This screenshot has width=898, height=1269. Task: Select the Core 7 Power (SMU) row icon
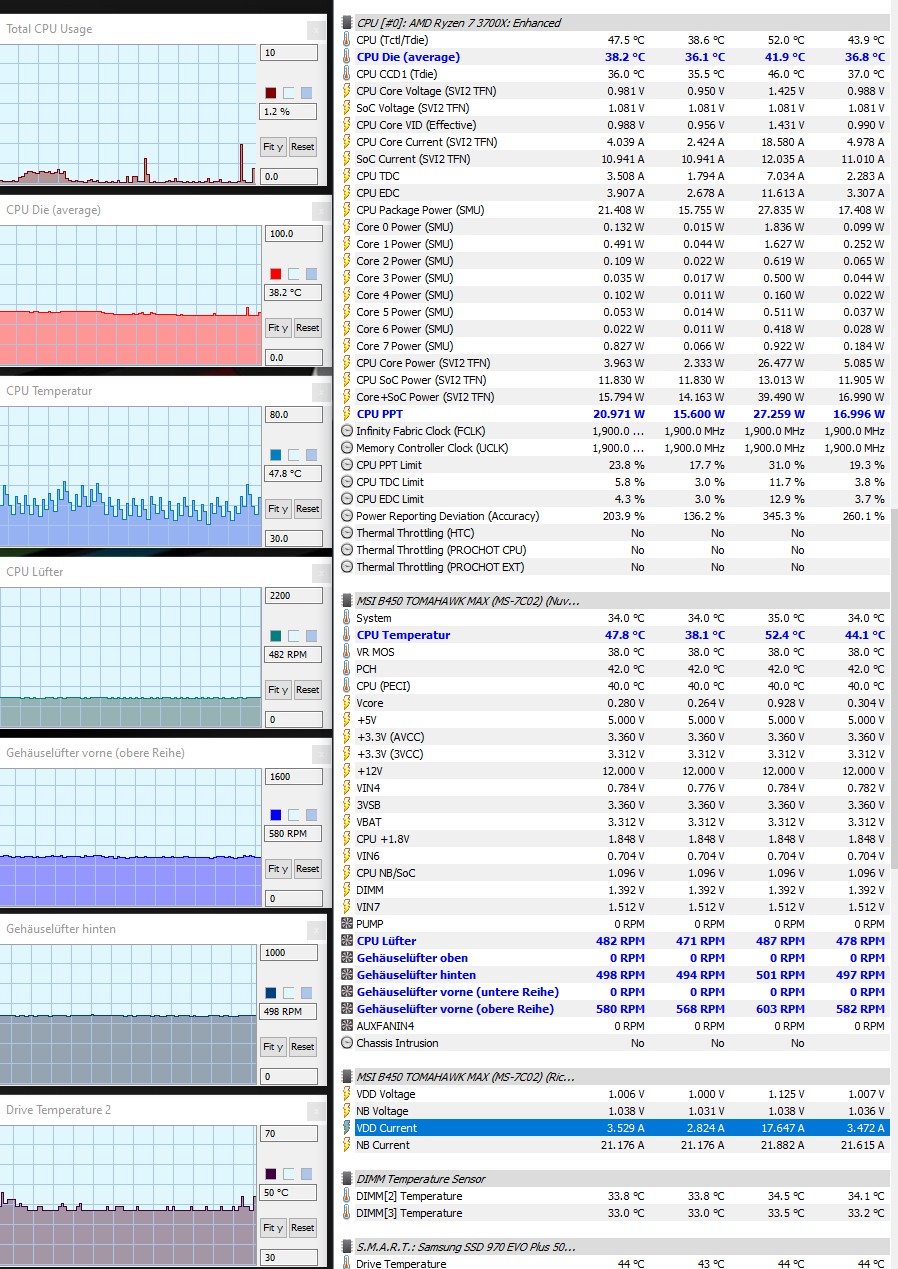[x=347, y=346]
